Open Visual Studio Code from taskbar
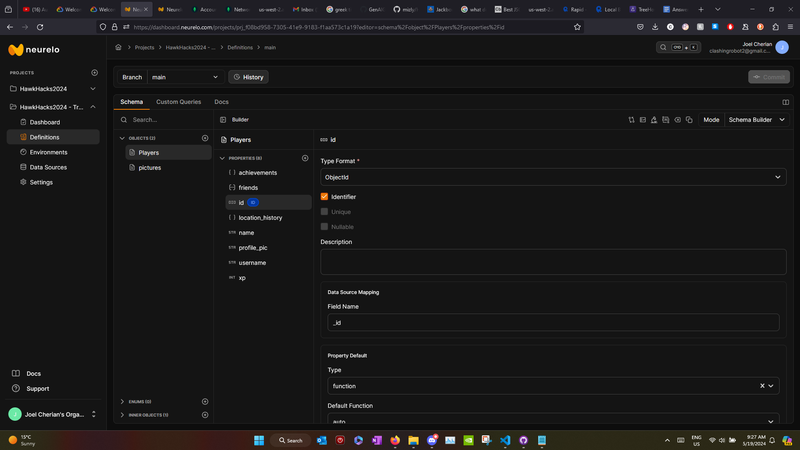The image size is (800, 450). (x=505, y=440)
